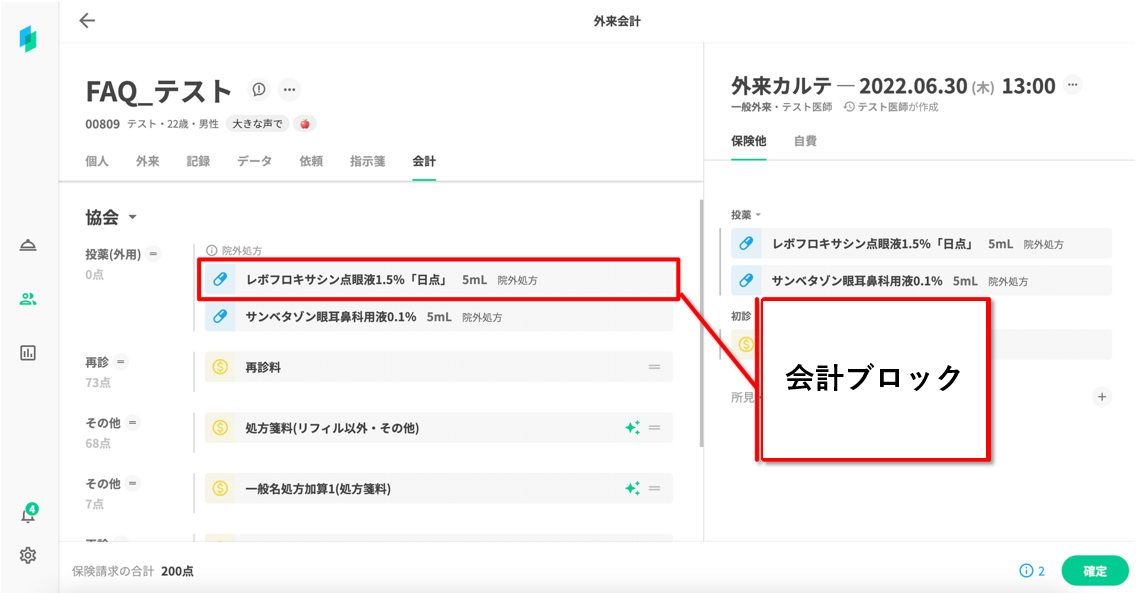Select the 自費 tab

805,141
